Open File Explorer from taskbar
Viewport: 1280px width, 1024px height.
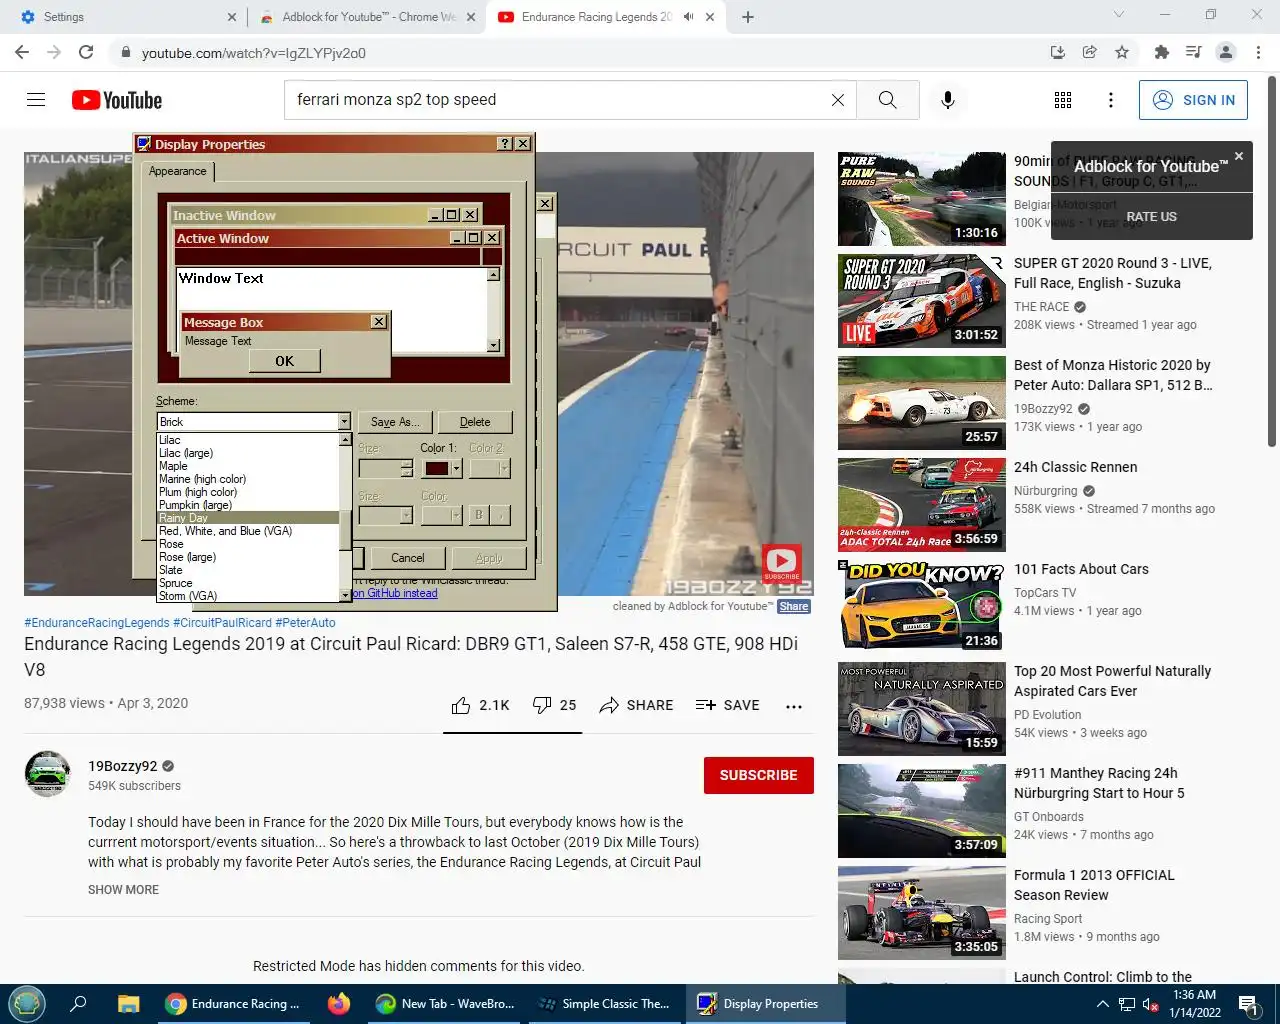(x=128, y=1004)
